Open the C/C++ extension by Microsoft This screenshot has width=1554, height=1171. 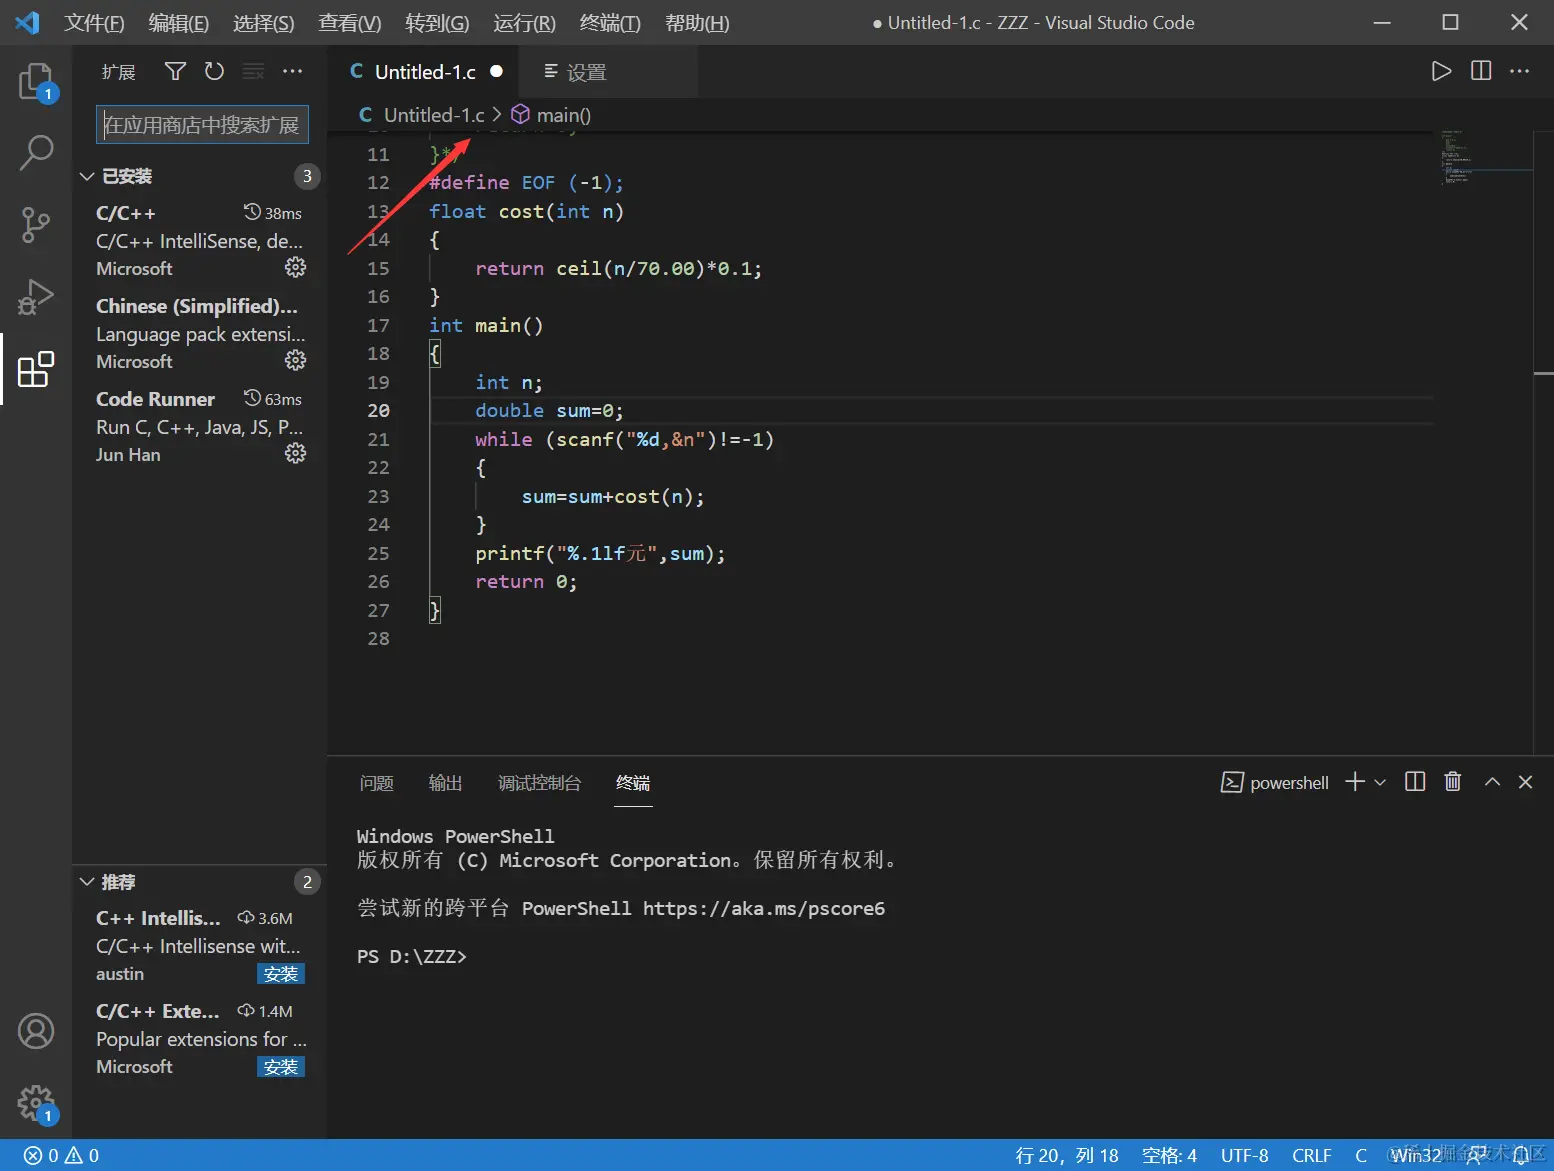(200, 240)
